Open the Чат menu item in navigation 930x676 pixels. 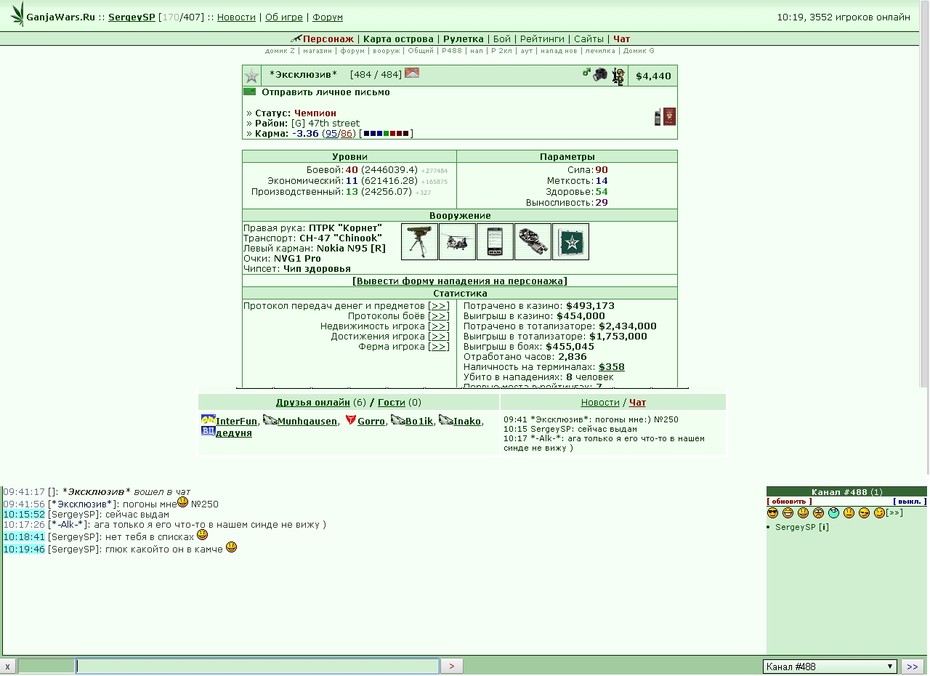tap(622, 39)
